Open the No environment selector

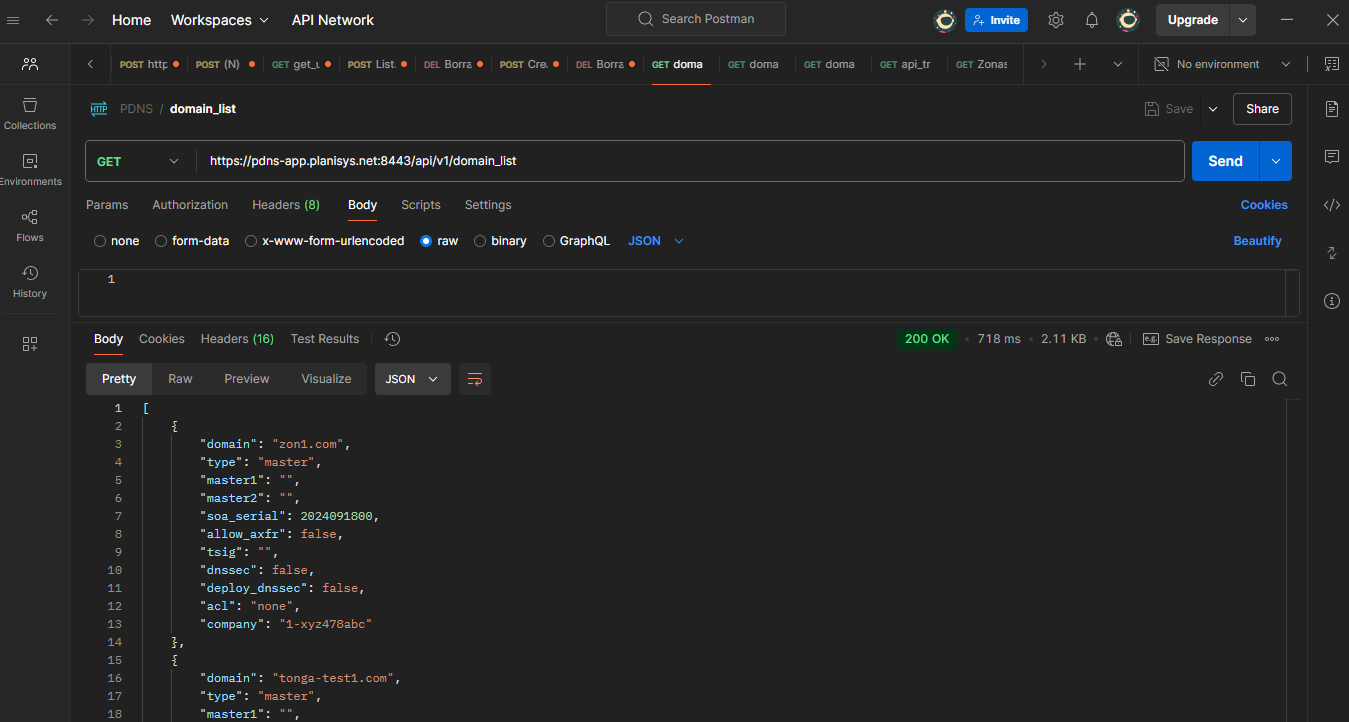coord(1222,64)
